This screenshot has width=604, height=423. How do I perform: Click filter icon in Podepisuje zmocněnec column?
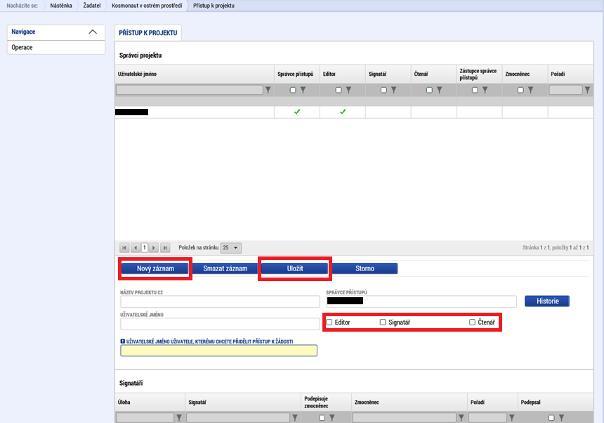[332, 417]
